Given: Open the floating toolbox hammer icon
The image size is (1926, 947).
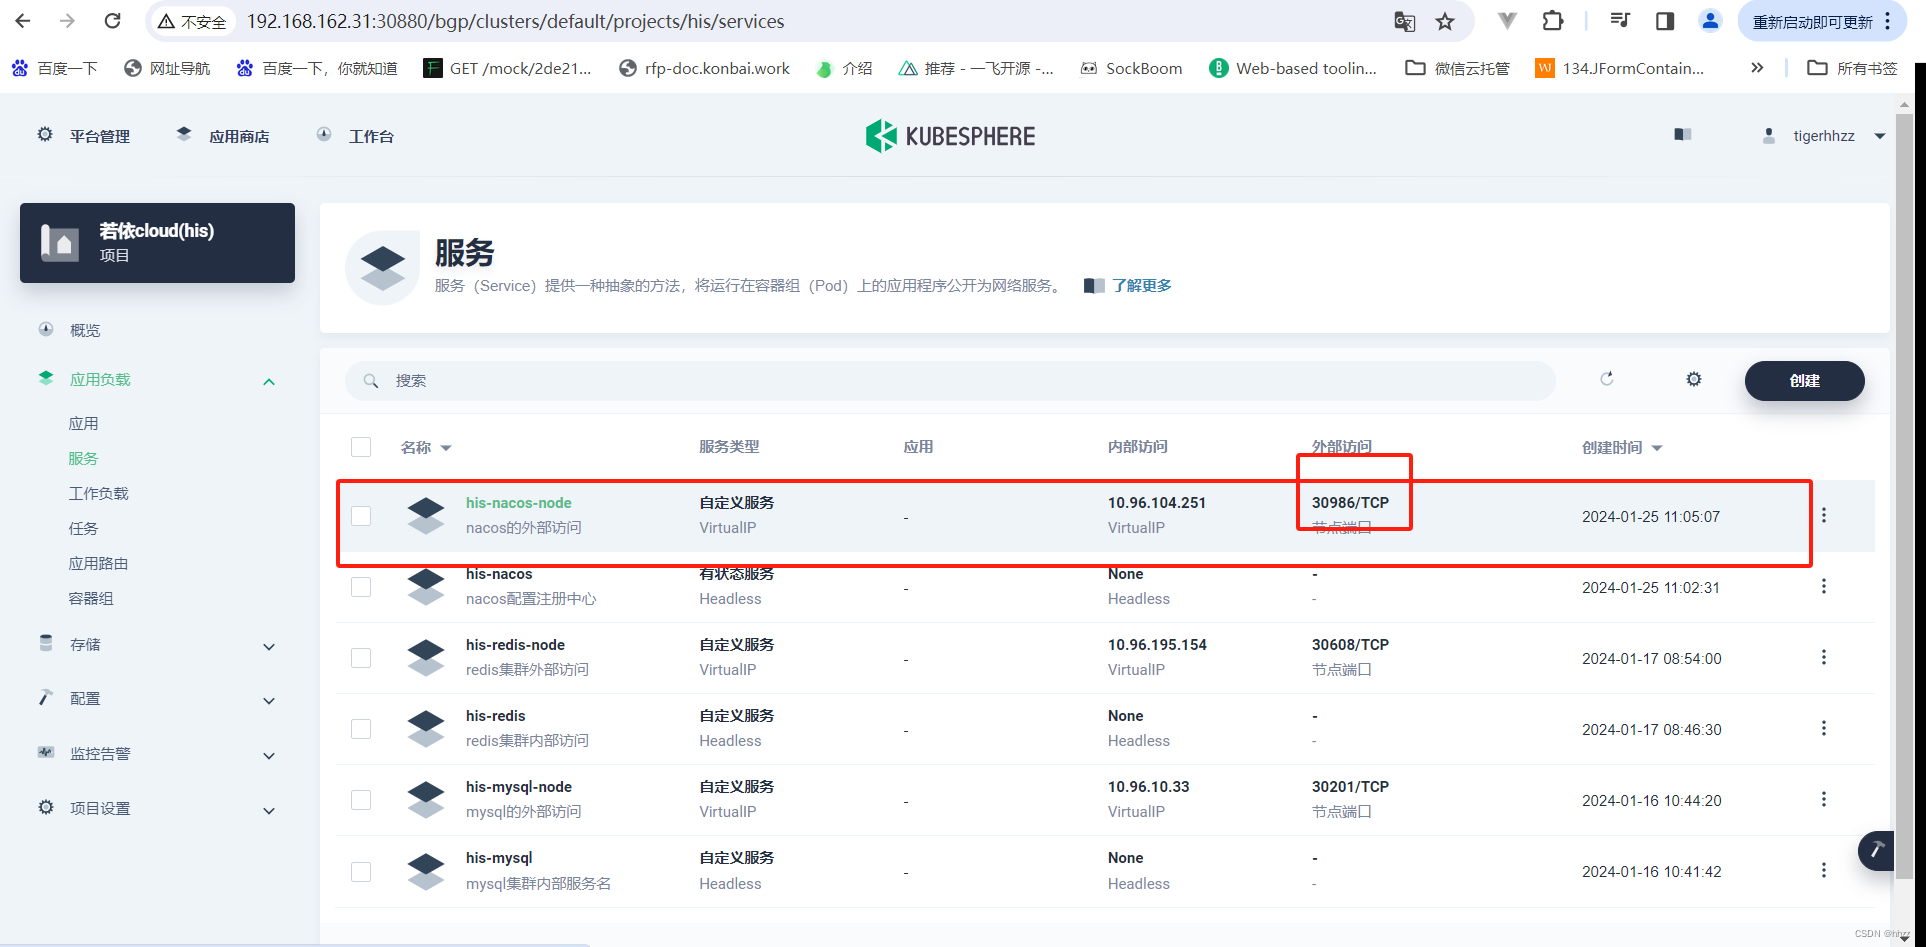Looking at the screenshot, I should (1877, 850).
